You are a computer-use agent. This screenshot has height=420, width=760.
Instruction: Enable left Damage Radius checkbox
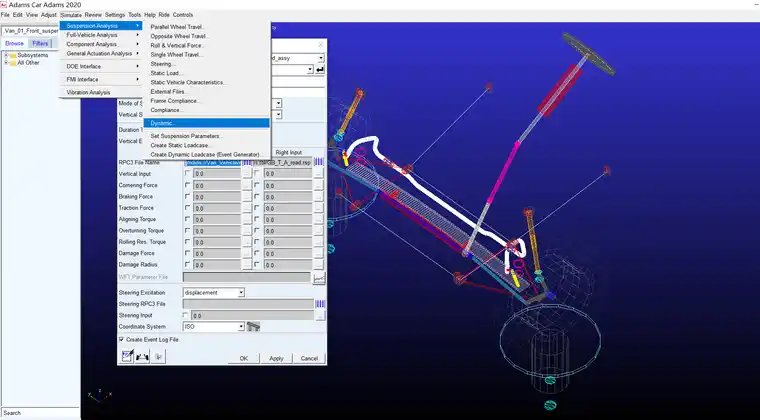(188, 264)
